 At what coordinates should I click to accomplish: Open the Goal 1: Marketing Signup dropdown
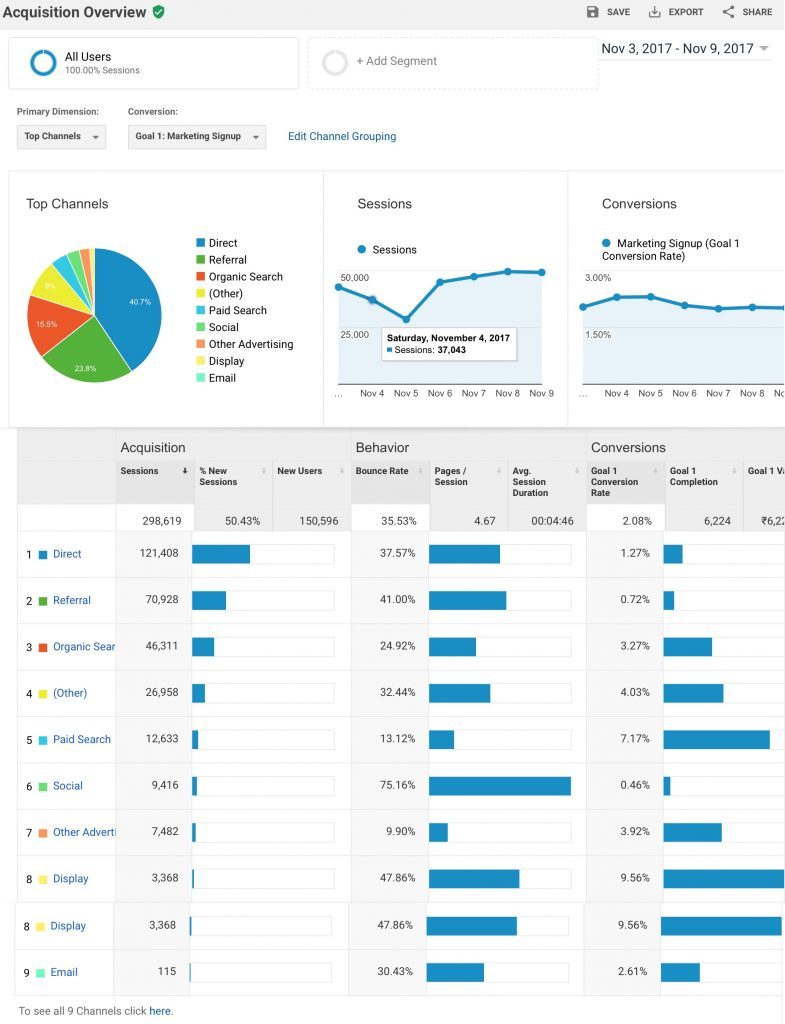pos(197,136)
